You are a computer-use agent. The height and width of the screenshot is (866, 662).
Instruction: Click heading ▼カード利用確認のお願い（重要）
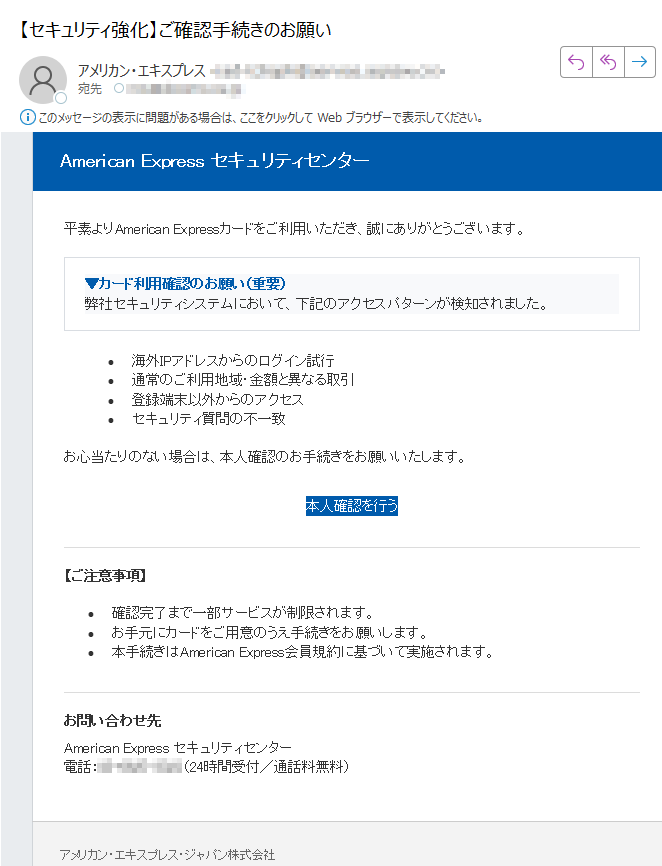click(x=185, y=283)
